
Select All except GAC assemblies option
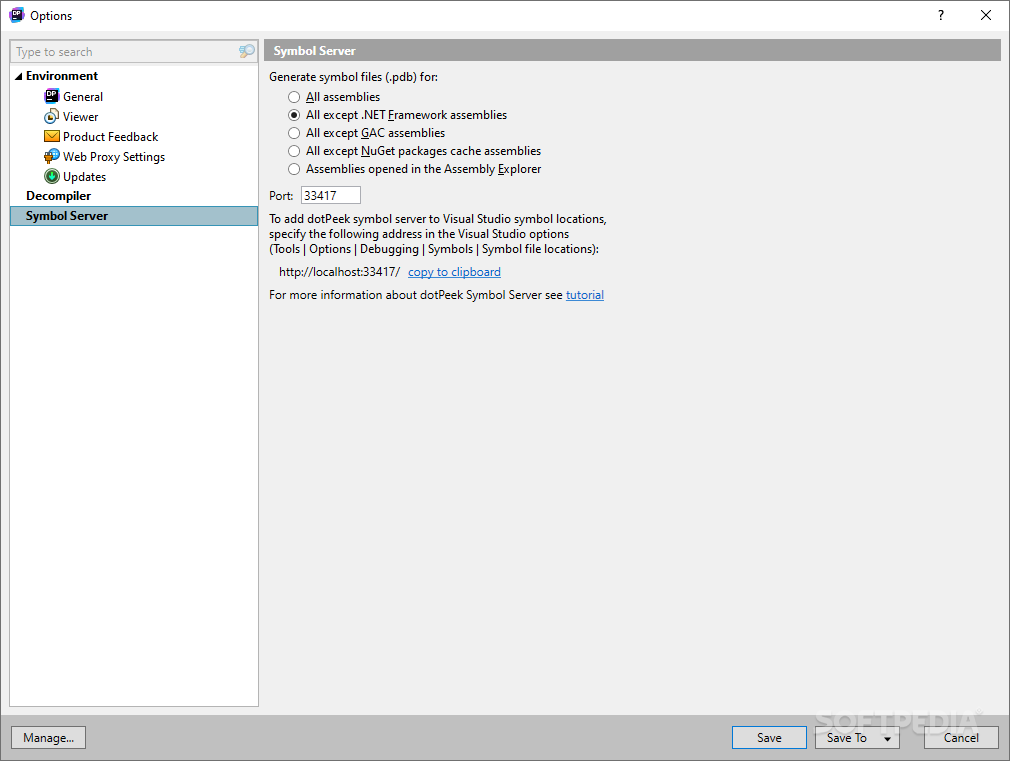pyautogui.click(x=294, y=133)
